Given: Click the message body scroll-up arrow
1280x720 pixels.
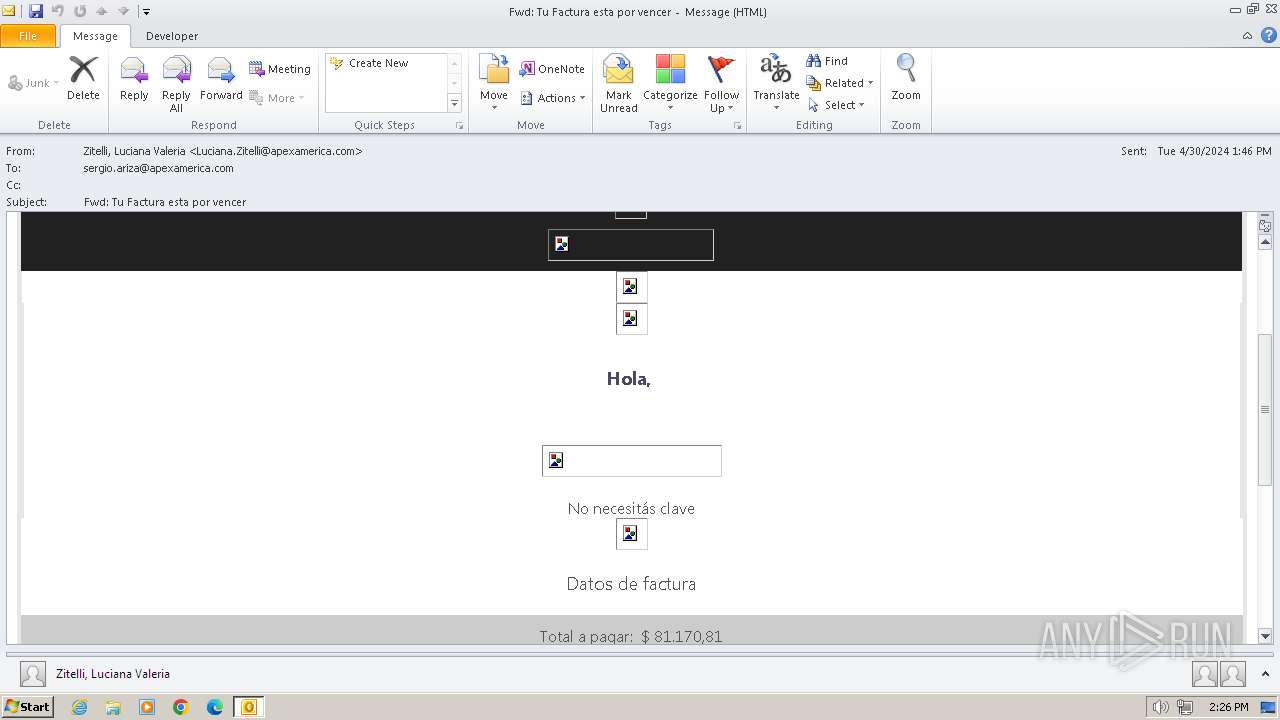Looking at the screenshot, I should point(1265,242).
